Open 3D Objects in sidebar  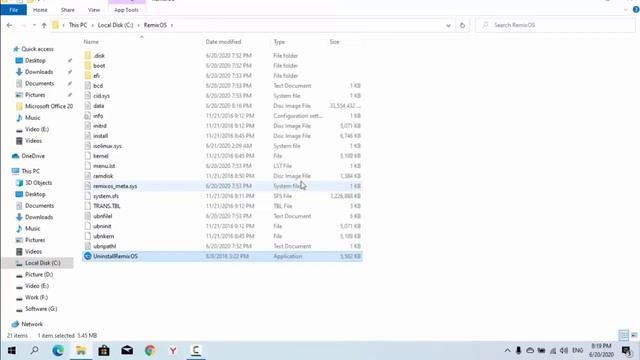click(x=38, y=183)
